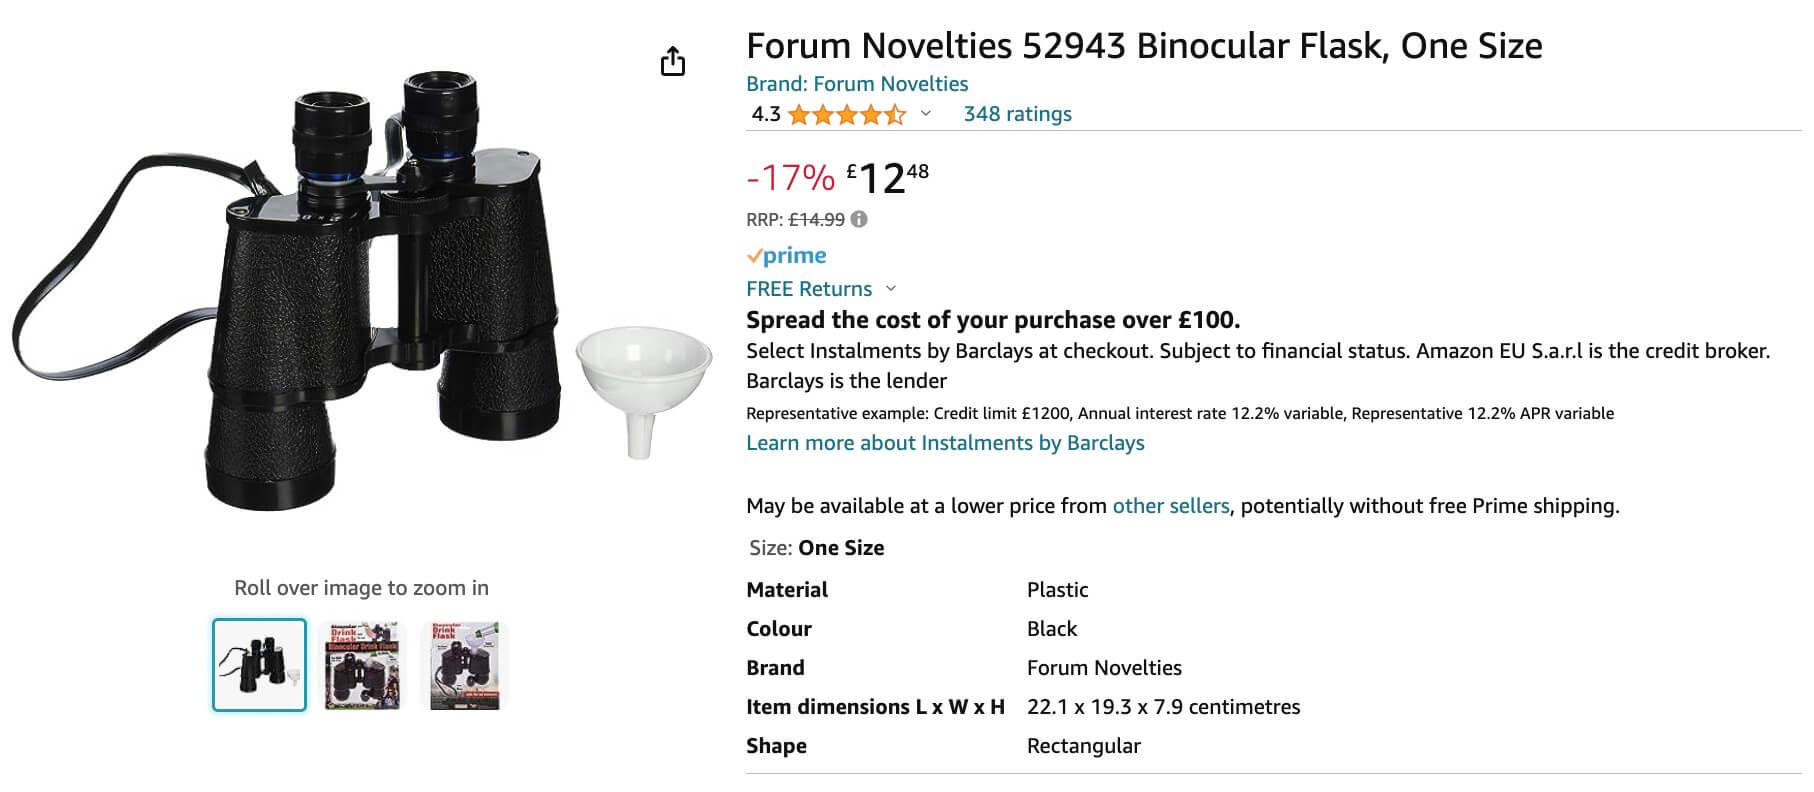Select the second packaging thumbnail
Image resolution: width=1814 pixels, height=792 pixels.
coord(362,665)
